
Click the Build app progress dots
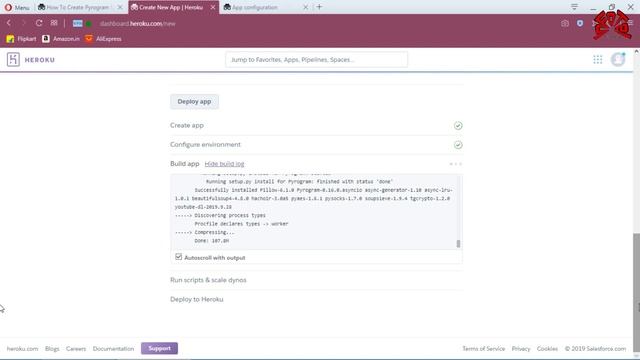click(456, 164)
